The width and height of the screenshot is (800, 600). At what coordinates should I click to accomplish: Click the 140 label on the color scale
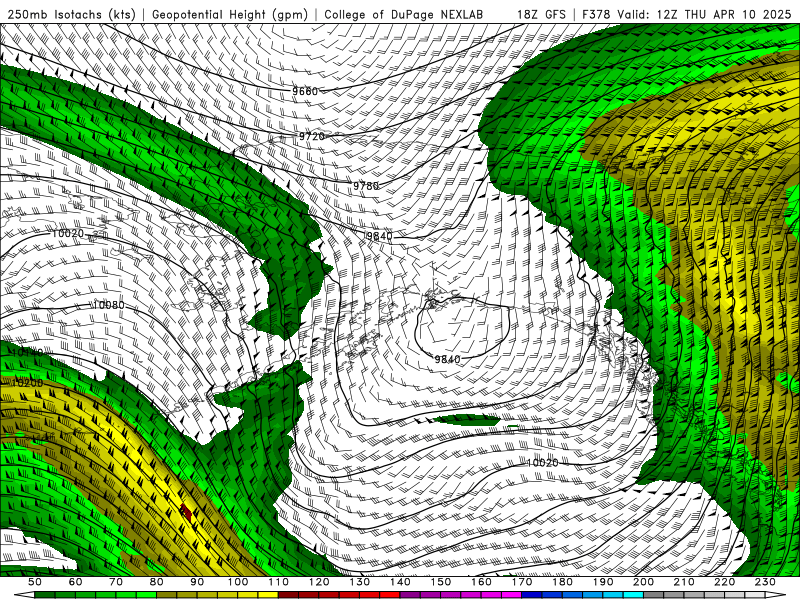tap(400, 582)
